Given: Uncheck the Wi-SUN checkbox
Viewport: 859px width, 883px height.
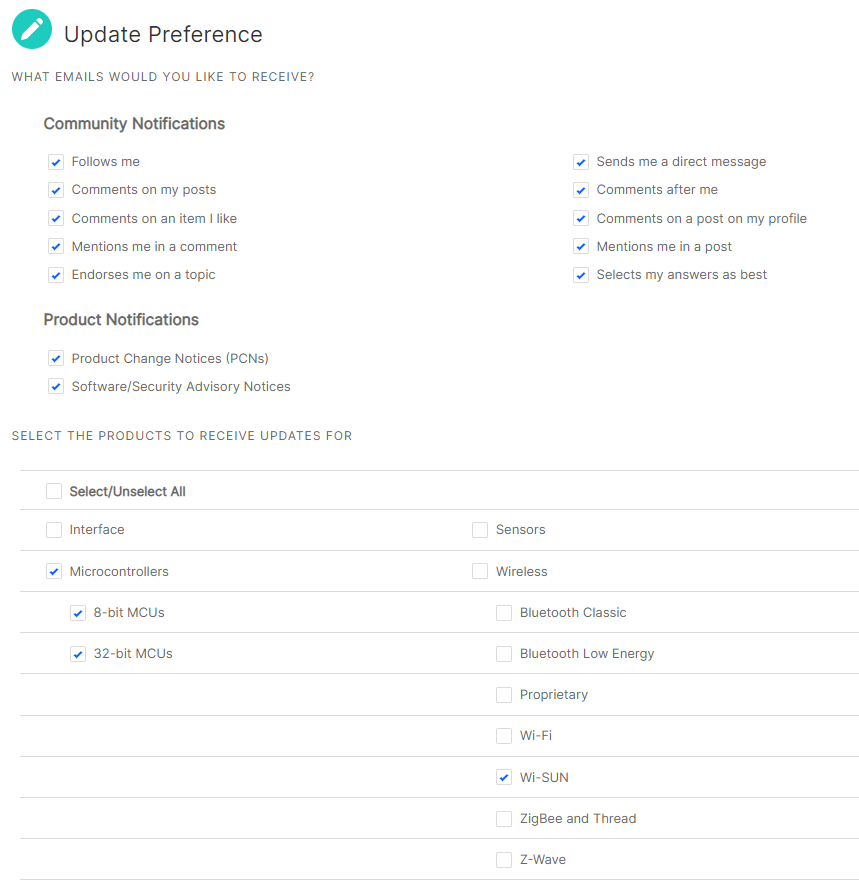Looking at the screenshot, I should point(503,777).
